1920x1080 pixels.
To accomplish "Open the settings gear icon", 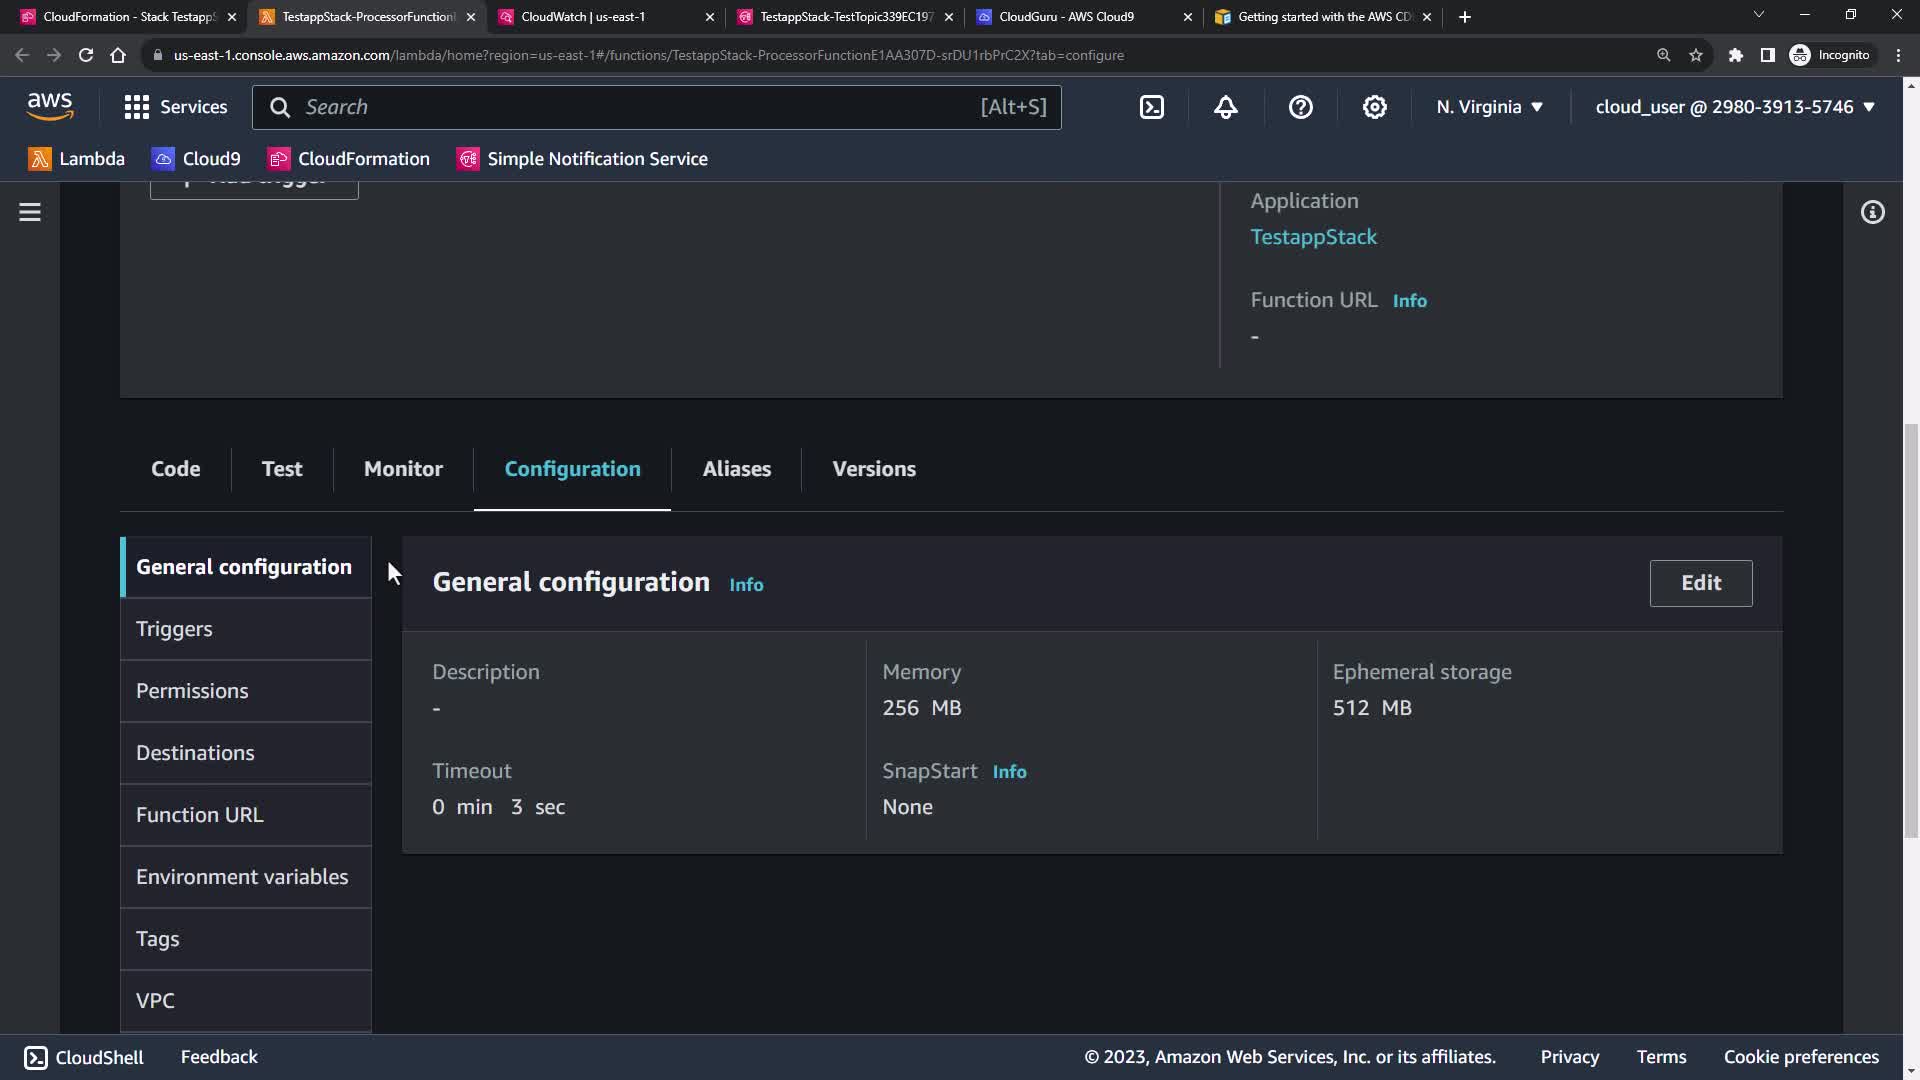I will [x=1375, y=107].
